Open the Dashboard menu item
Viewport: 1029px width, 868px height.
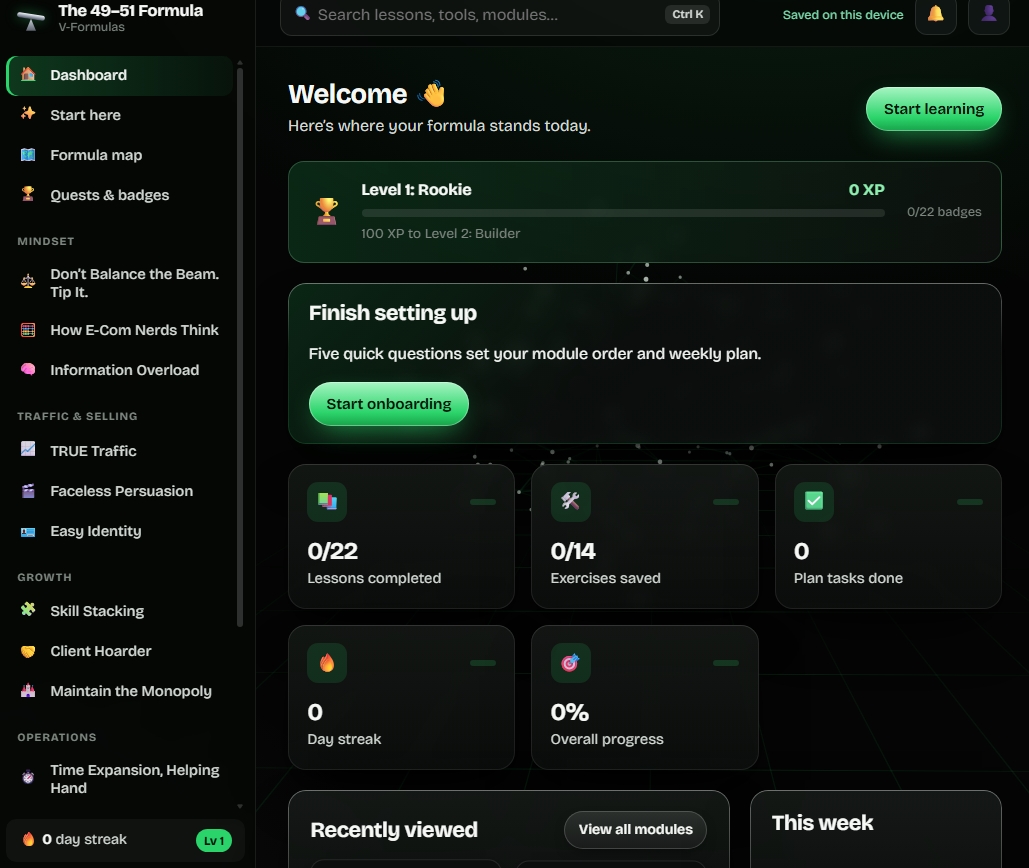119,75
